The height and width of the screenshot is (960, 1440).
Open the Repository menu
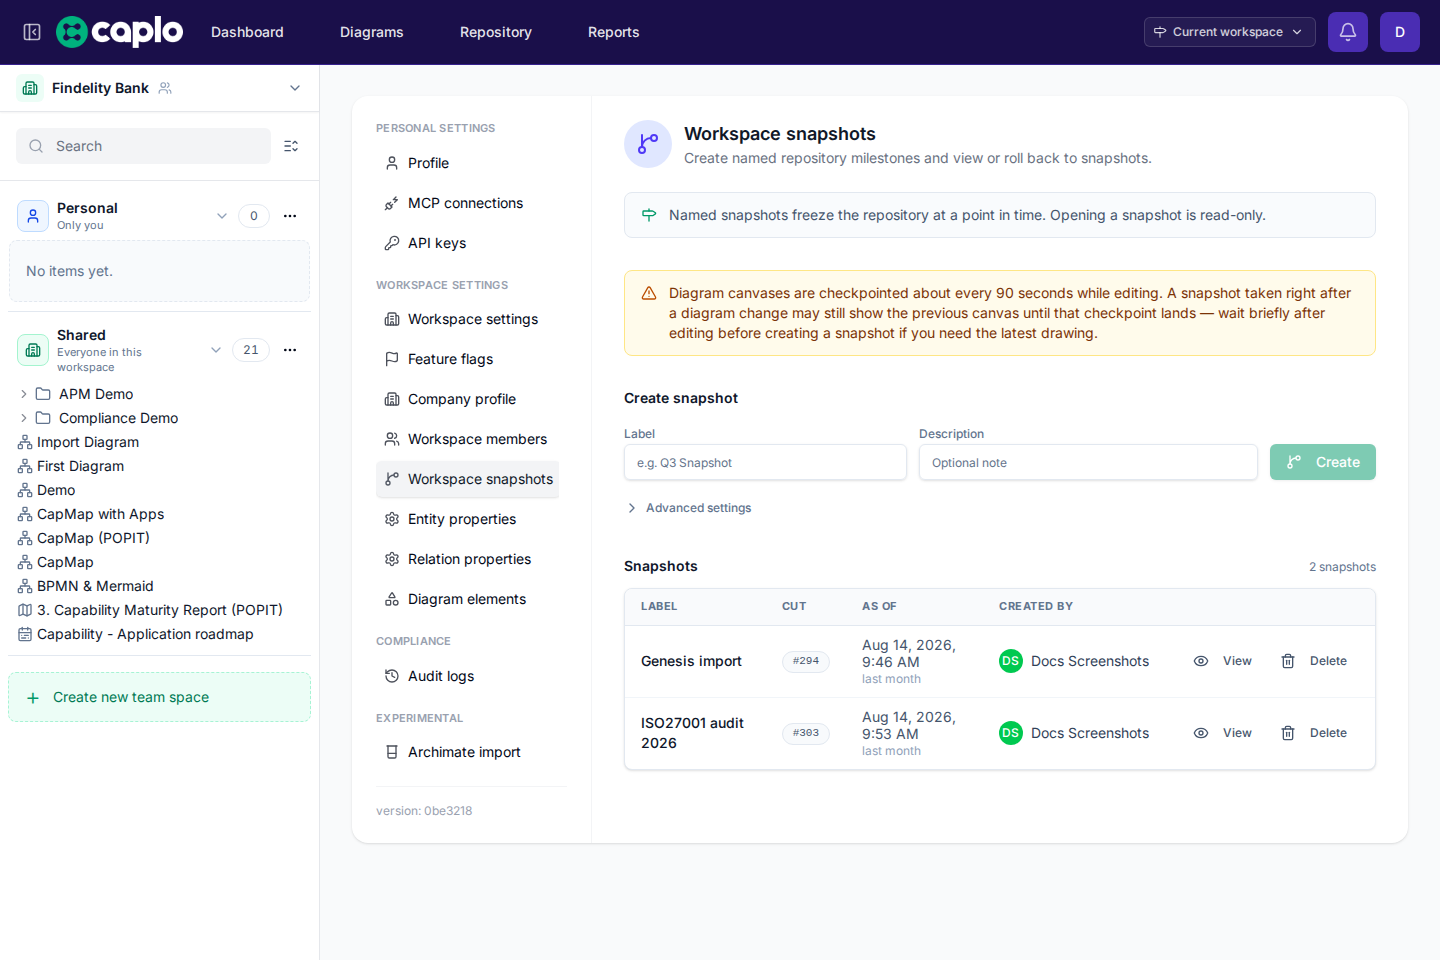click(x=496, y=32)
